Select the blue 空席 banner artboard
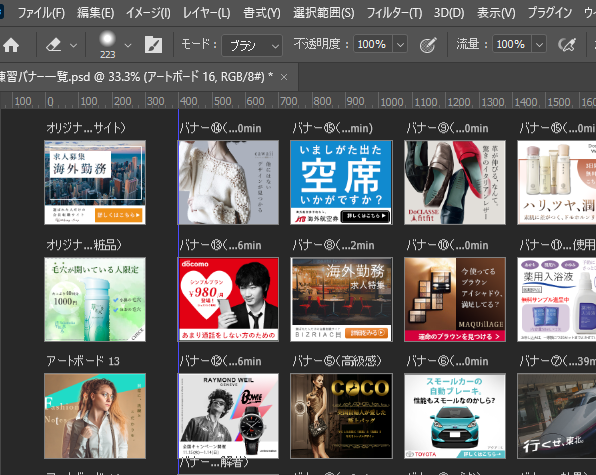 coord(341,182)
